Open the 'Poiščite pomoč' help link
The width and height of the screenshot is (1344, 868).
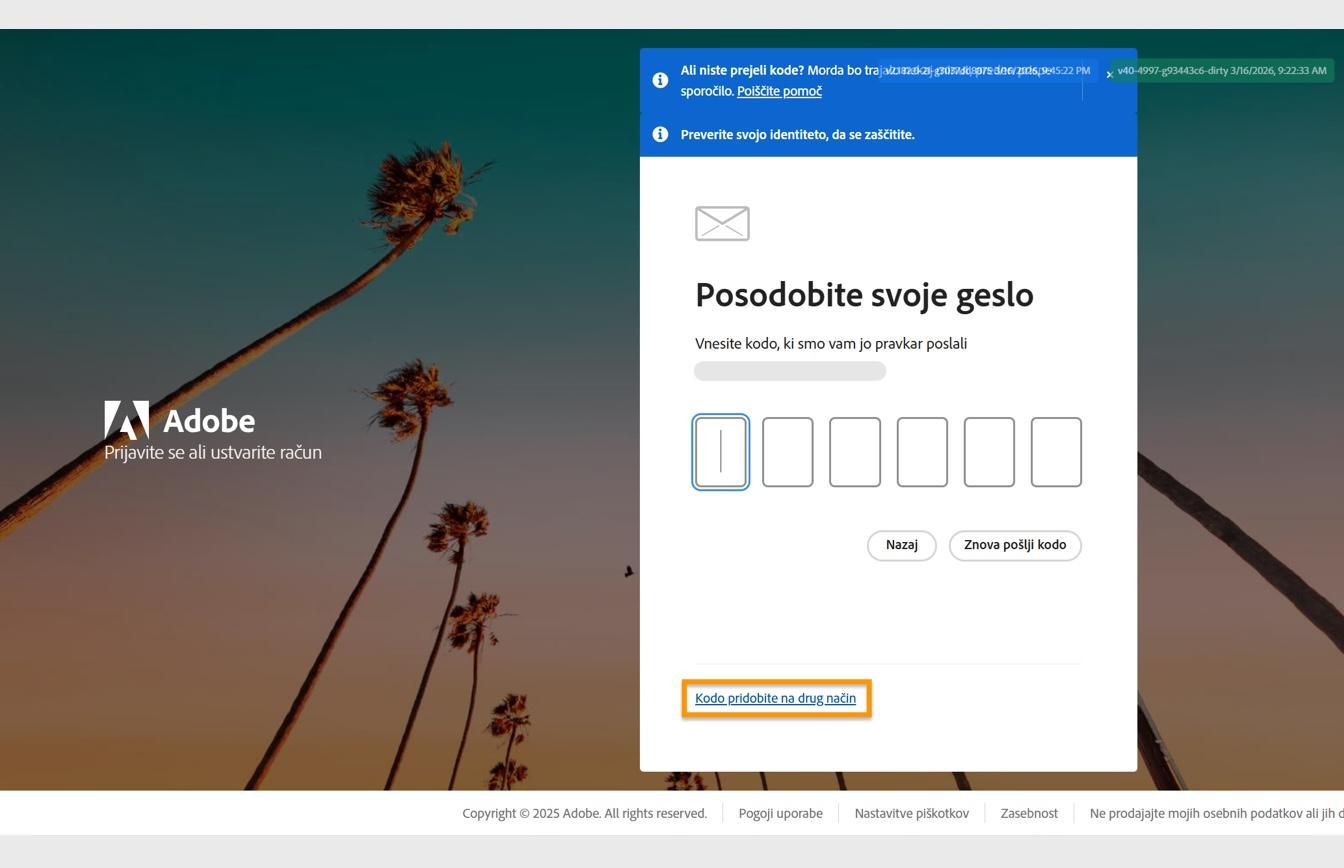[779, 91]
